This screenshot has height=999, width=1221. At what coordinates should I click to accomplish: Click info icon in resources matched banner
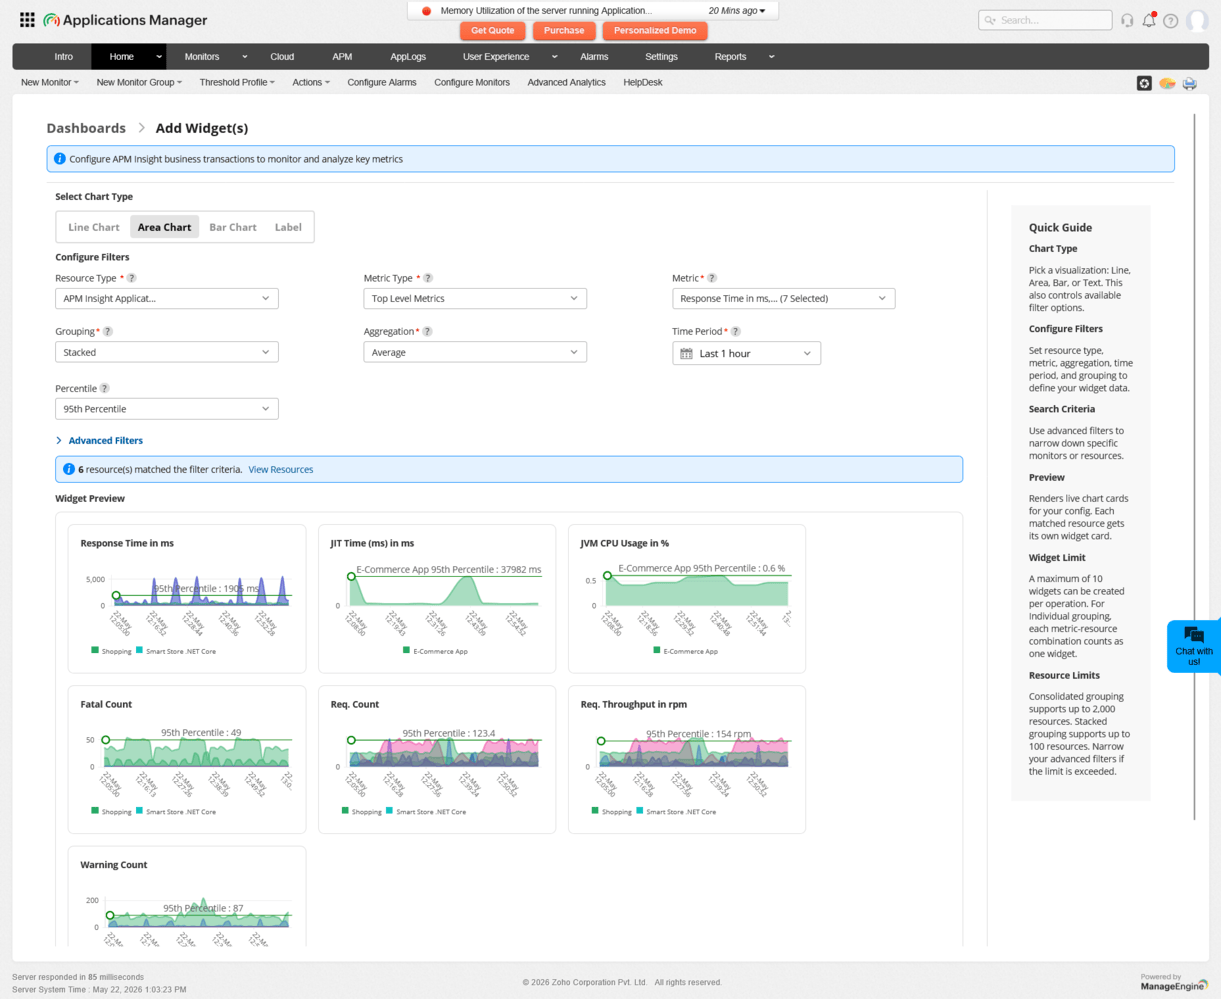coord(68,469)
